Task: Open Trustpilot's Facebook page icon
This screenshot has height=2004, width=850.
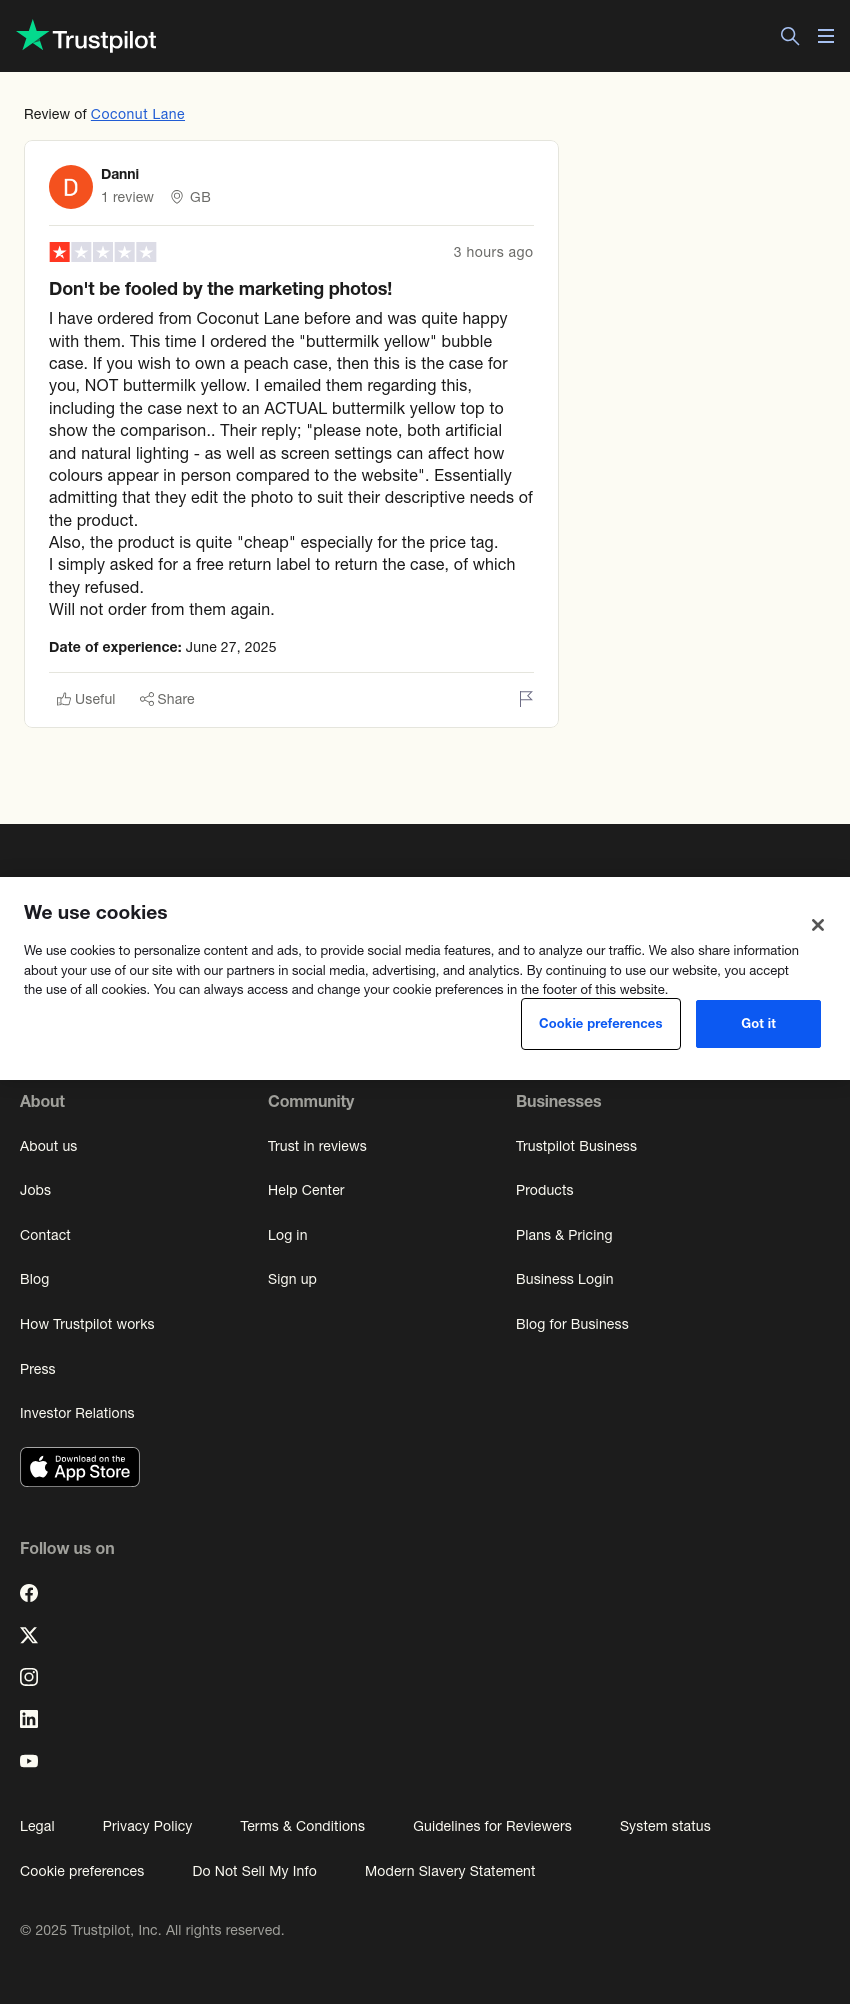Action: [29, 1593]
